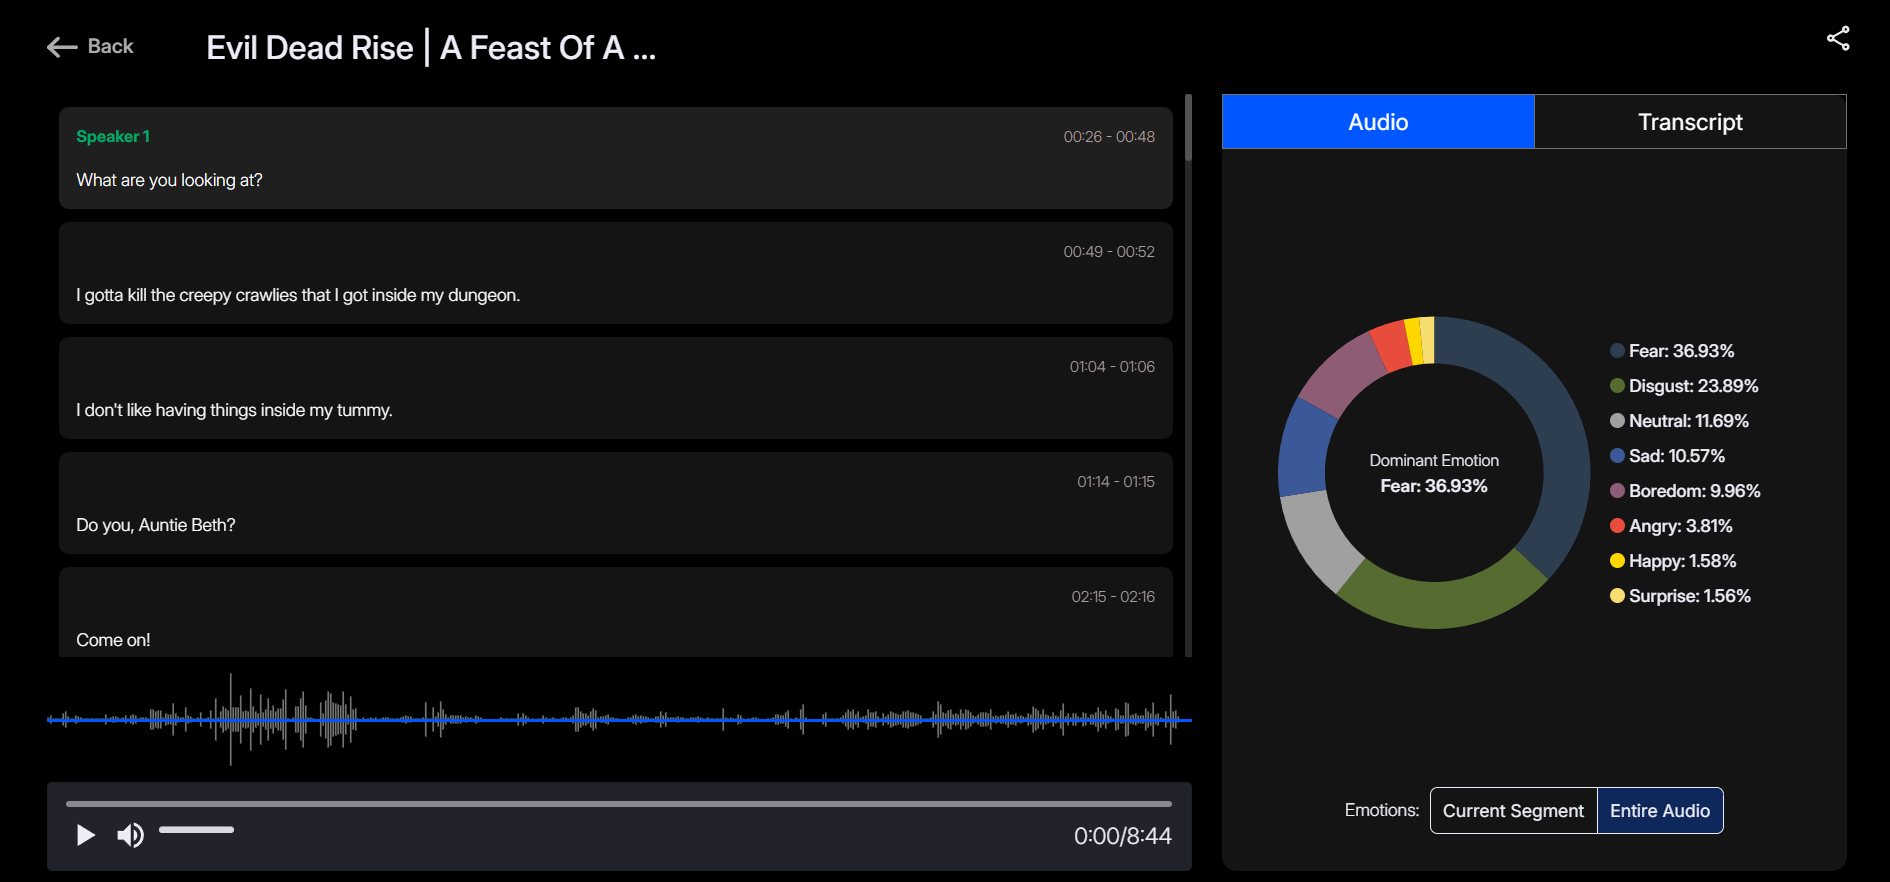Click the Angry: 3.81% legend entry

point(1671,526)
